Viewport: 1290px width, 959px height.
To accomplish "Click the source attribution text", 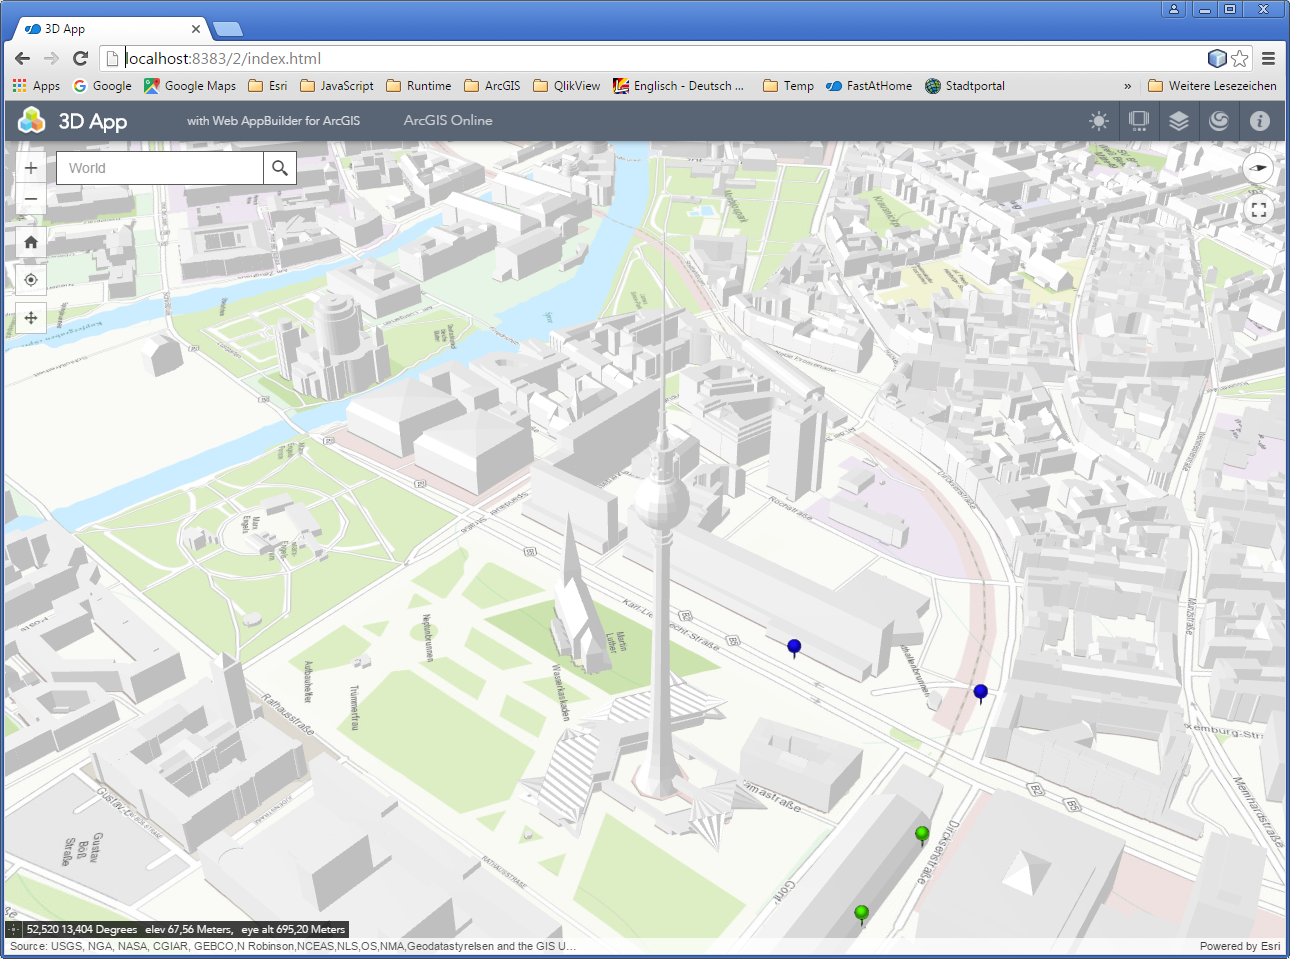I will [x=293, y=946].
